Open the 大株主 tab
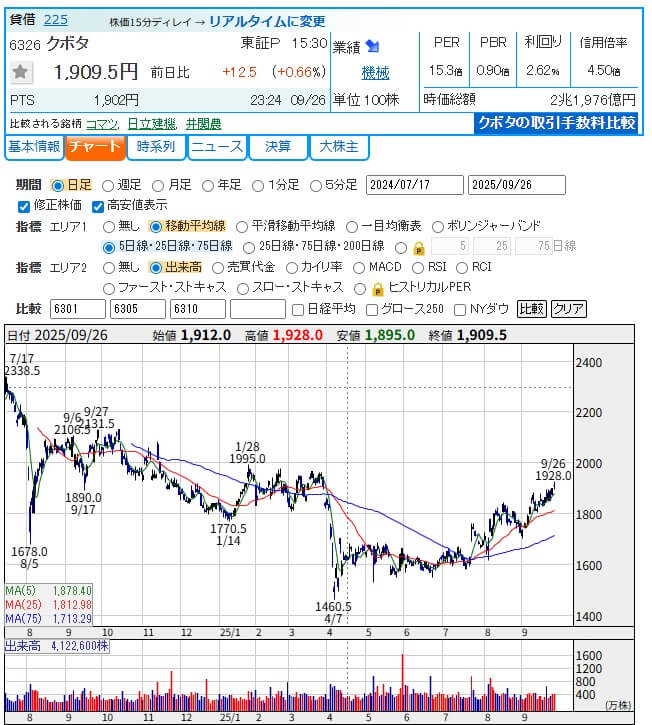This screenshot has height=725, width=652. [339, 147]
